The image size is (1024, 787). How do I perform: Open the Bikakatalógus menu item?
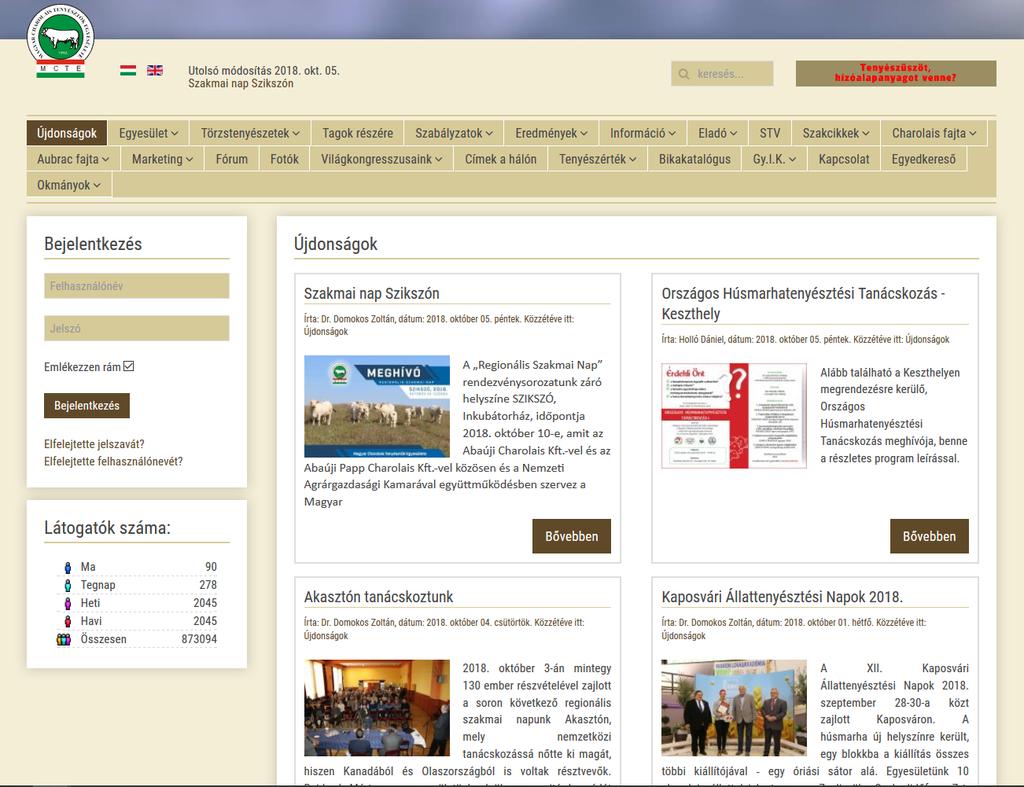point(695,159)
